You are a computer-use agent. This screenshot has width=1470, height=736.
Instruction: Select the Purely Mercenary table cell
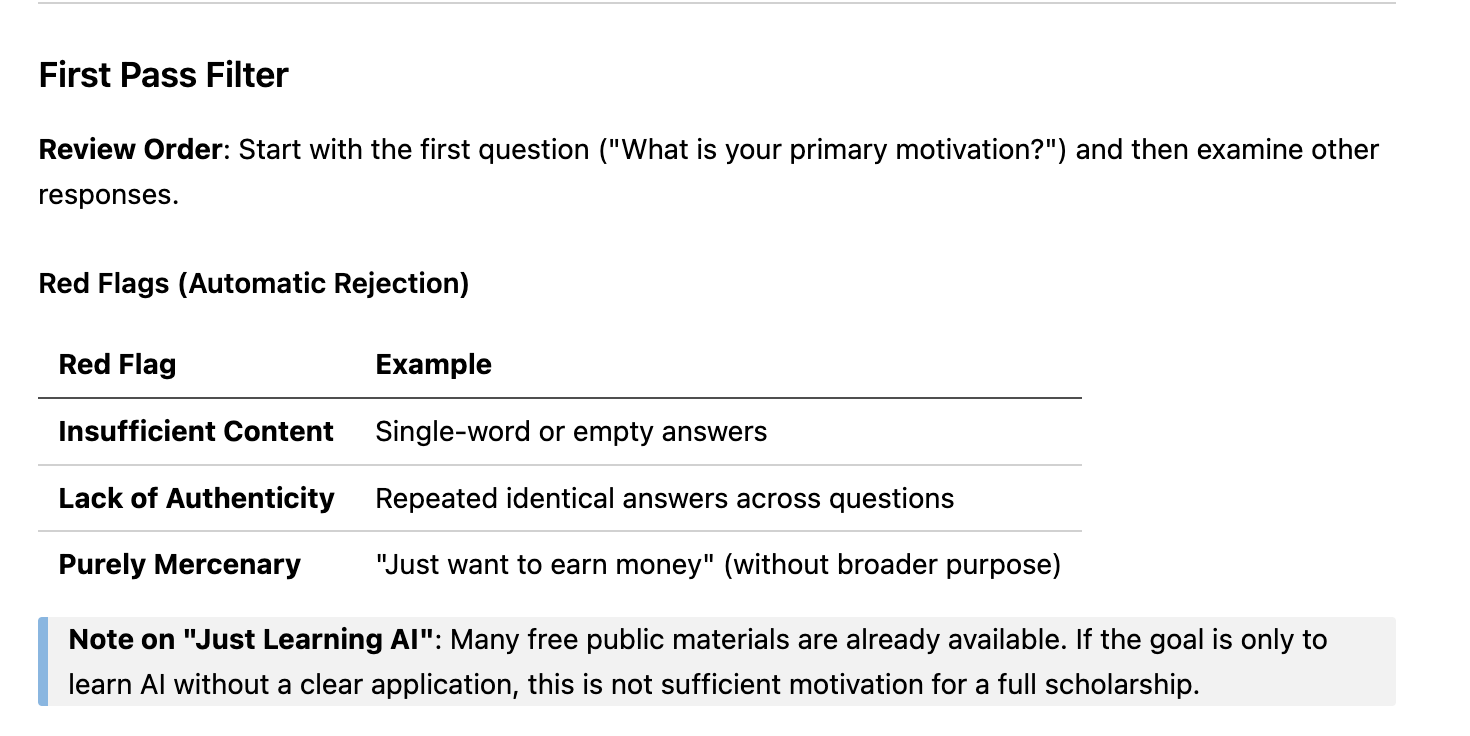coord(179,565)
